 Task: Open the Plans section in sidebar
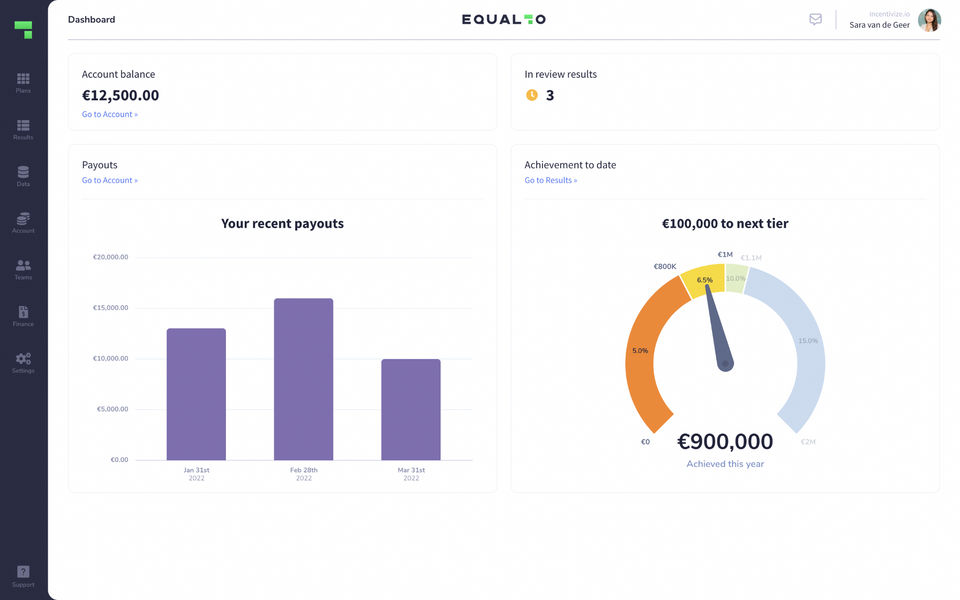[x=23, y=82]
